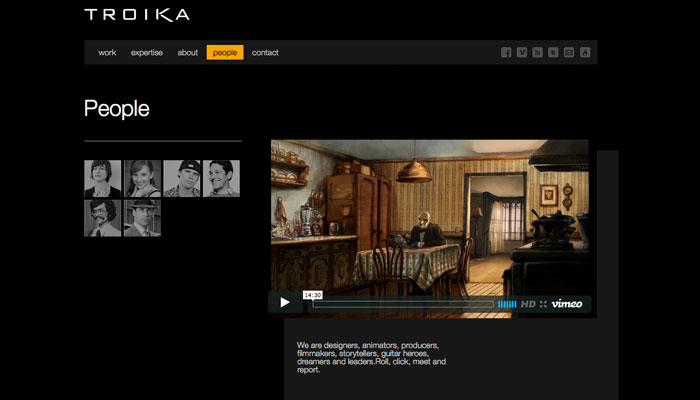Open the Twitter social icon
The width and height of the screenshot is (700, 400).
point(553,52)
